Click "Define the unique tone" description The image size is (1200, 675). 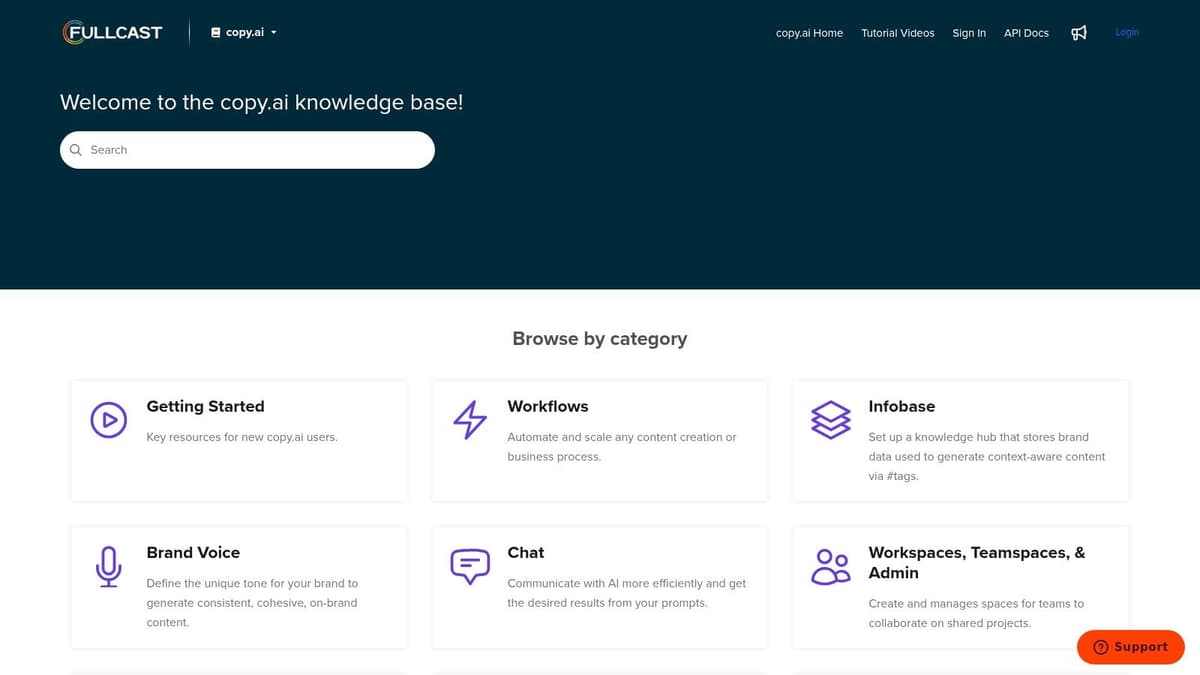pos(252,602)
